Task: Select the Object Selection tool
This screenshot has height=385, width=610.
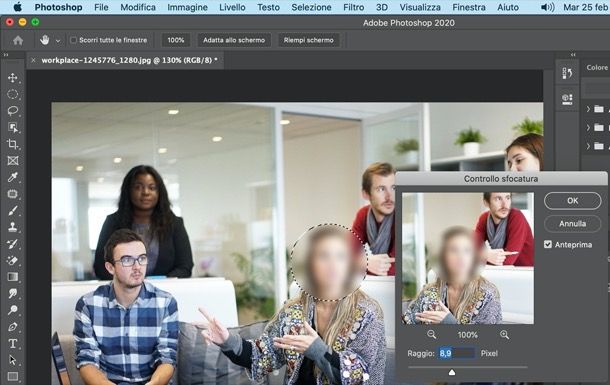Action: pos(12,128)
